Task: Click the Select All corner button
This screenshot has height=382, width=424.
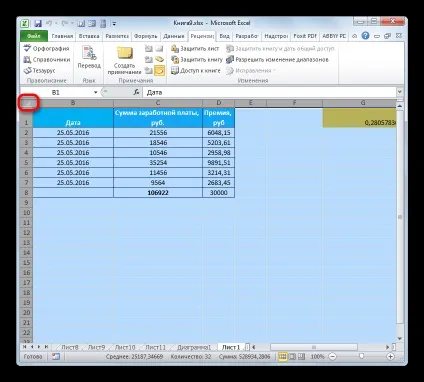Action: pos(27,103)
